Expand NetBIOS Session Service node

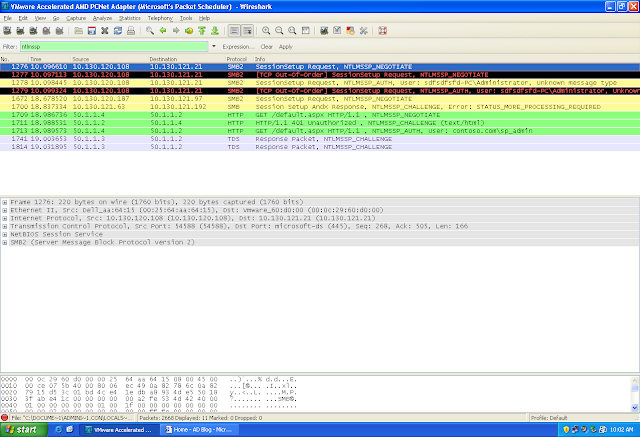coord(4,235)
